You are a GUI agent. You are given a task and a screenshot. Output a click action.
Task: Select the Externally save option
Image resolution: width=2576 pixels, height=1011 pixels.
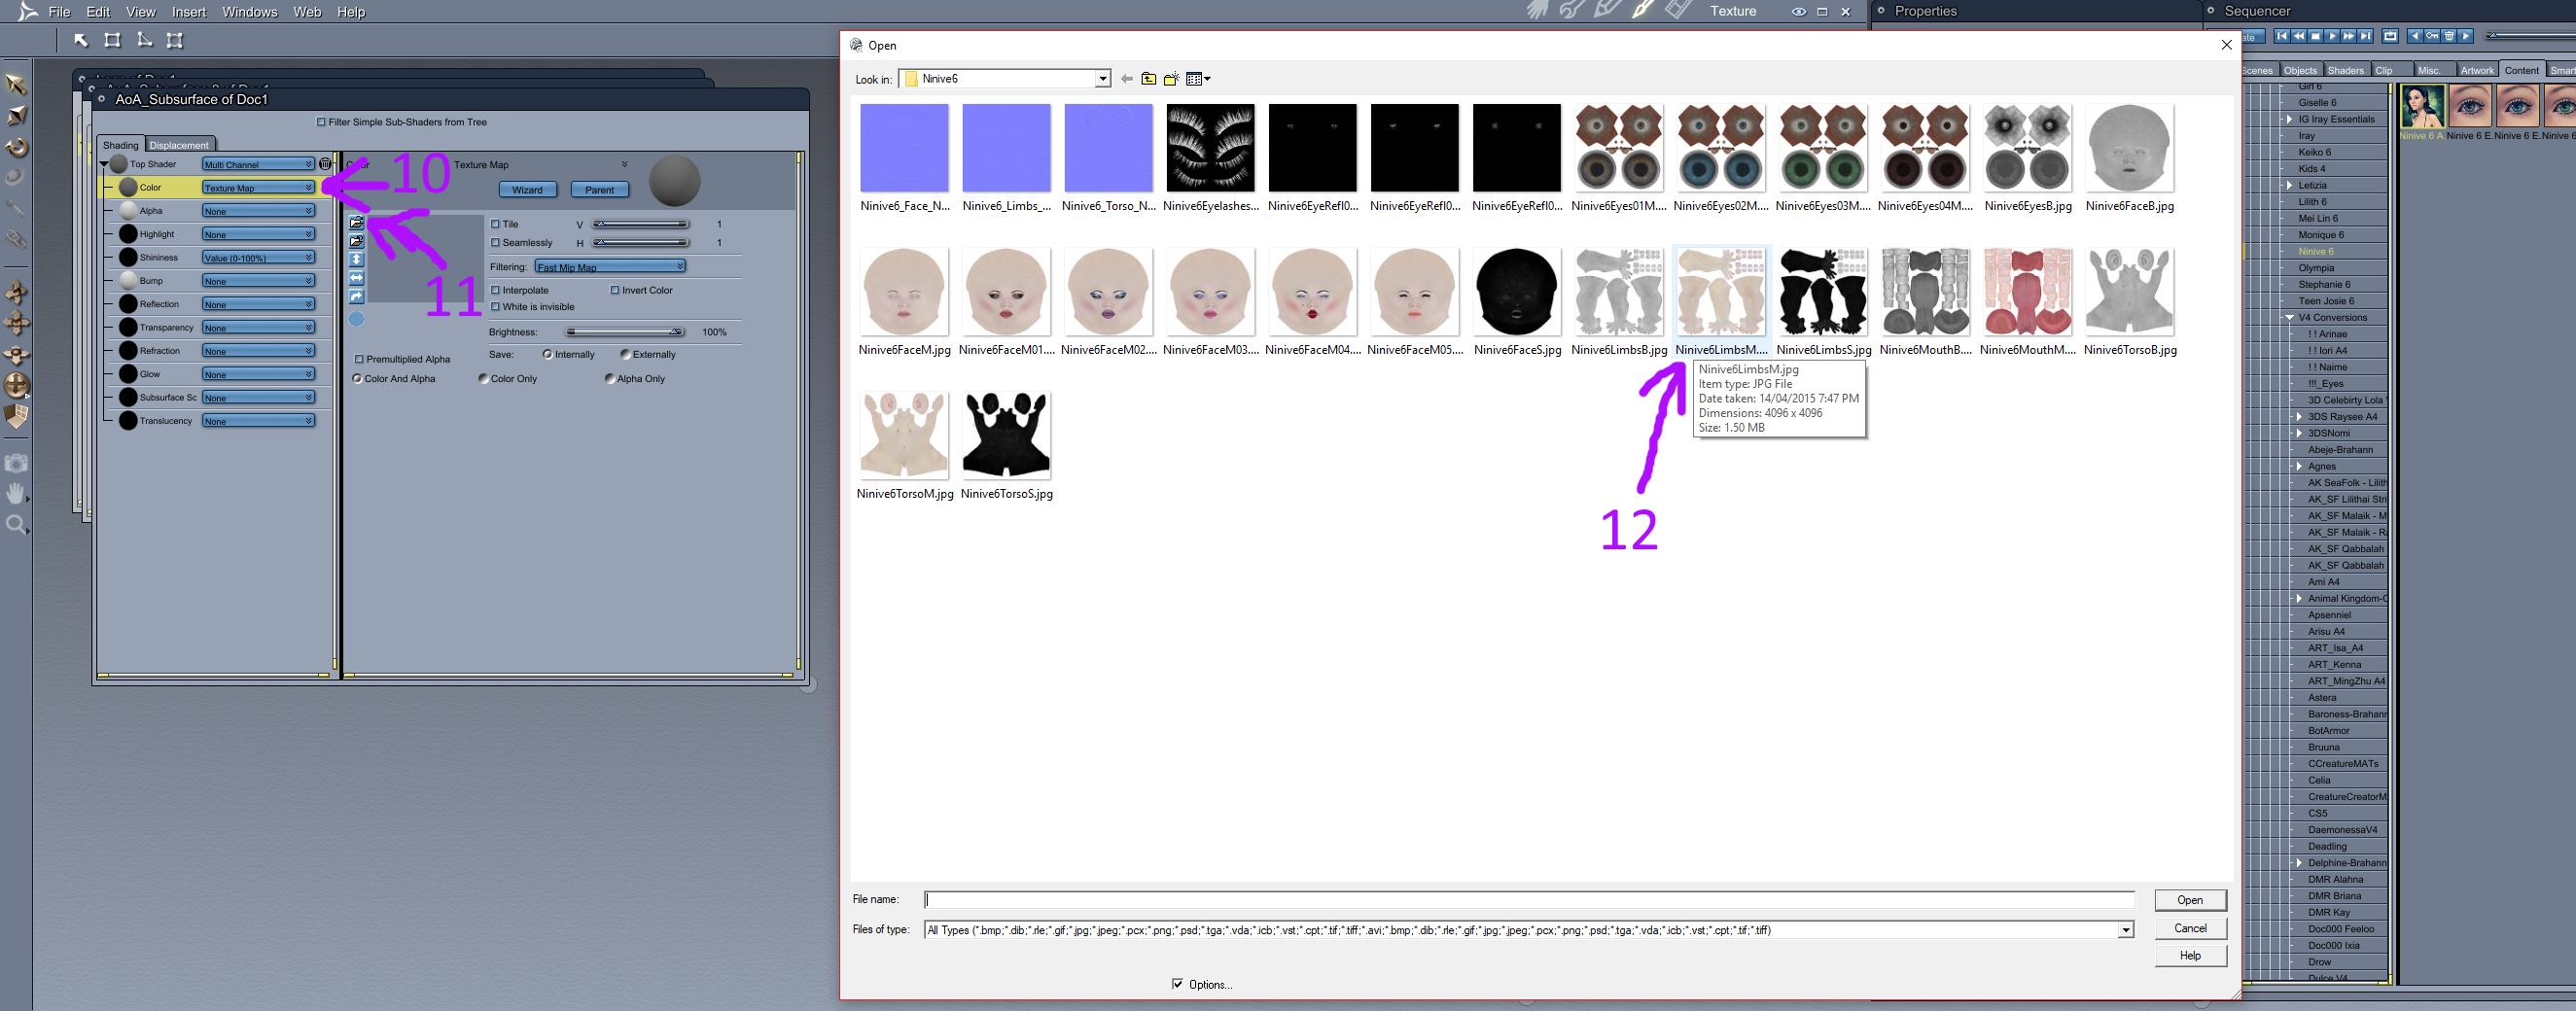625,354
